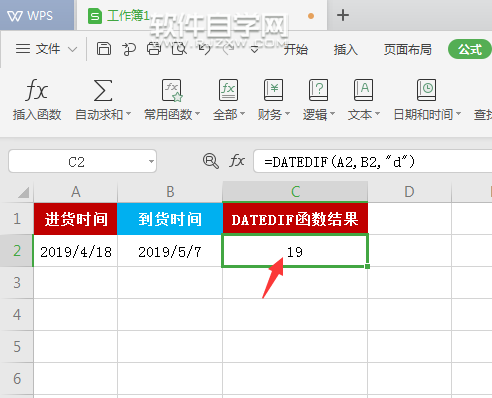Select column B header
The width and height of the screenshot is (492, 398).
[x=170, y=192]
